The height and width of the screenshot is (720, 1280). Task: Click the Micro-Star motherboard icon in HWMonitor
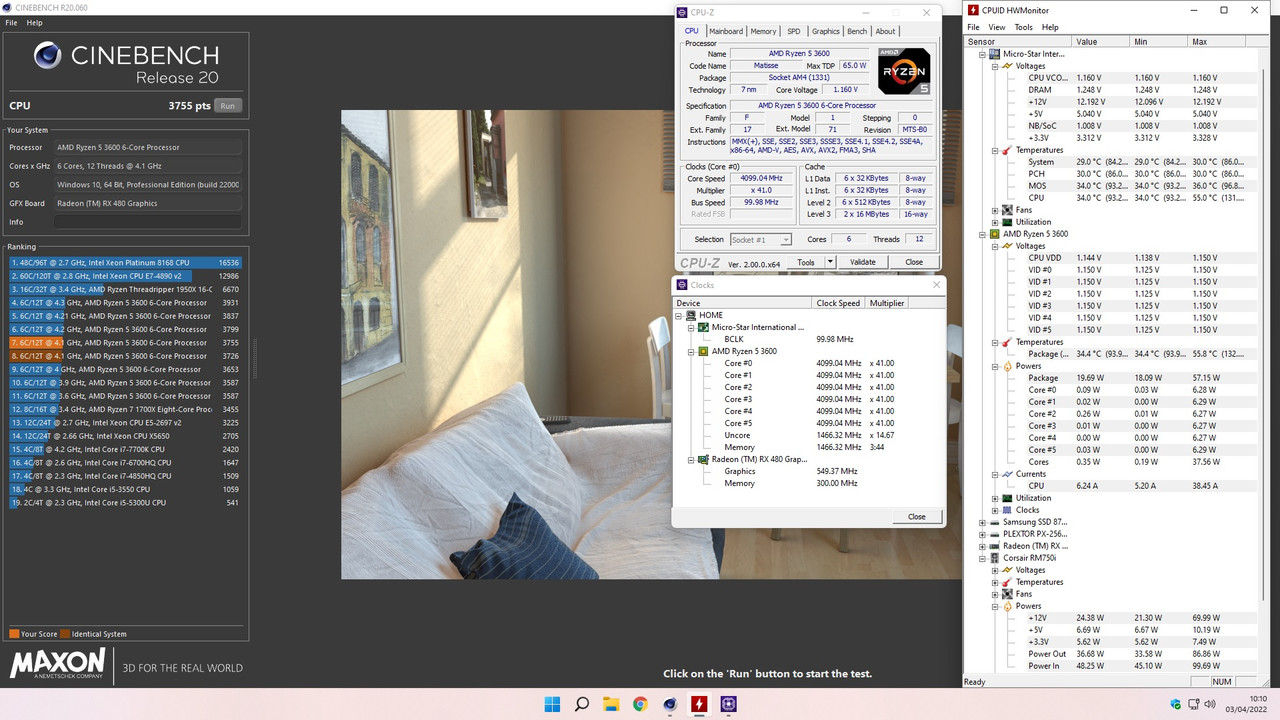995,54
